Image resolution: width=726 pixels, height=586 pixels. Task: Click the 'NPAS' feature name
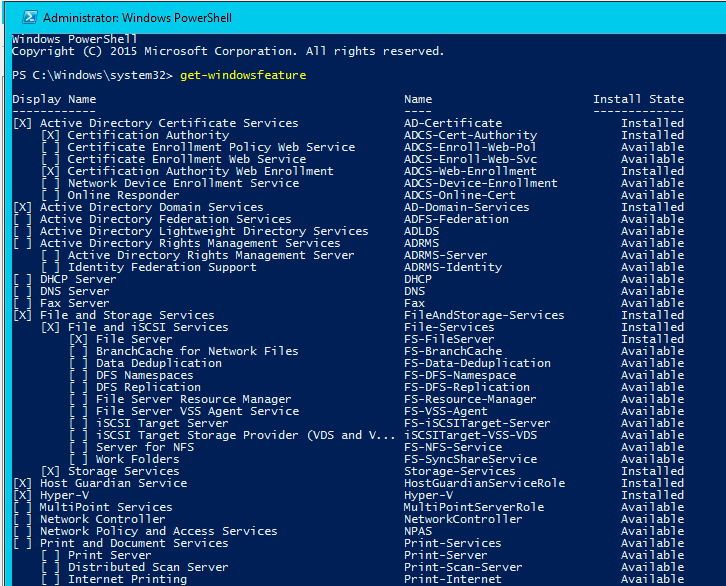tap(418, 531)
